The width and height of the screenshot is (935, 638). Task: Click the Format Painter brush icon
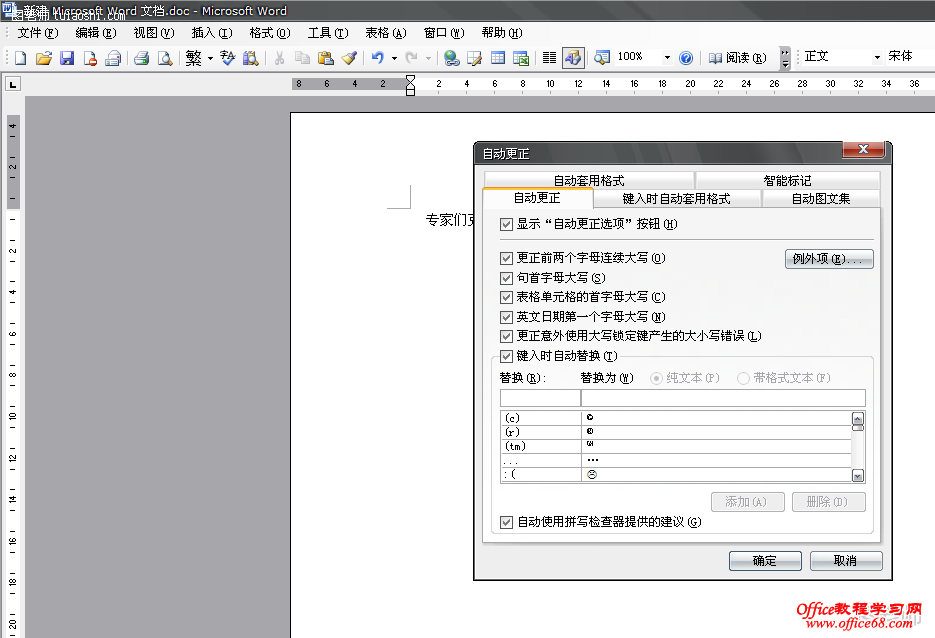[349, 58]
